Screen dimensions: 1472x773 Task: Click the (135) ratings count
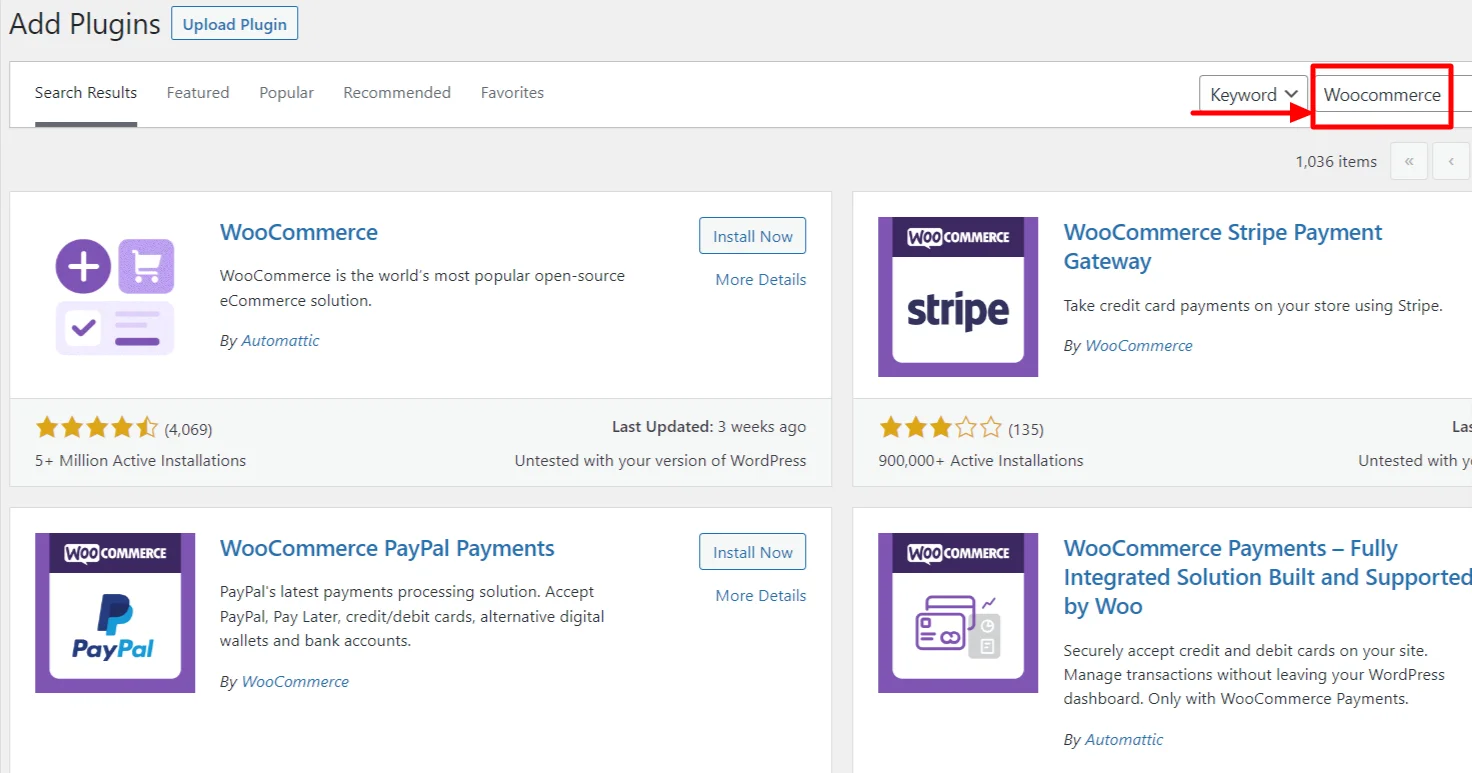[x=1026, y=430]
